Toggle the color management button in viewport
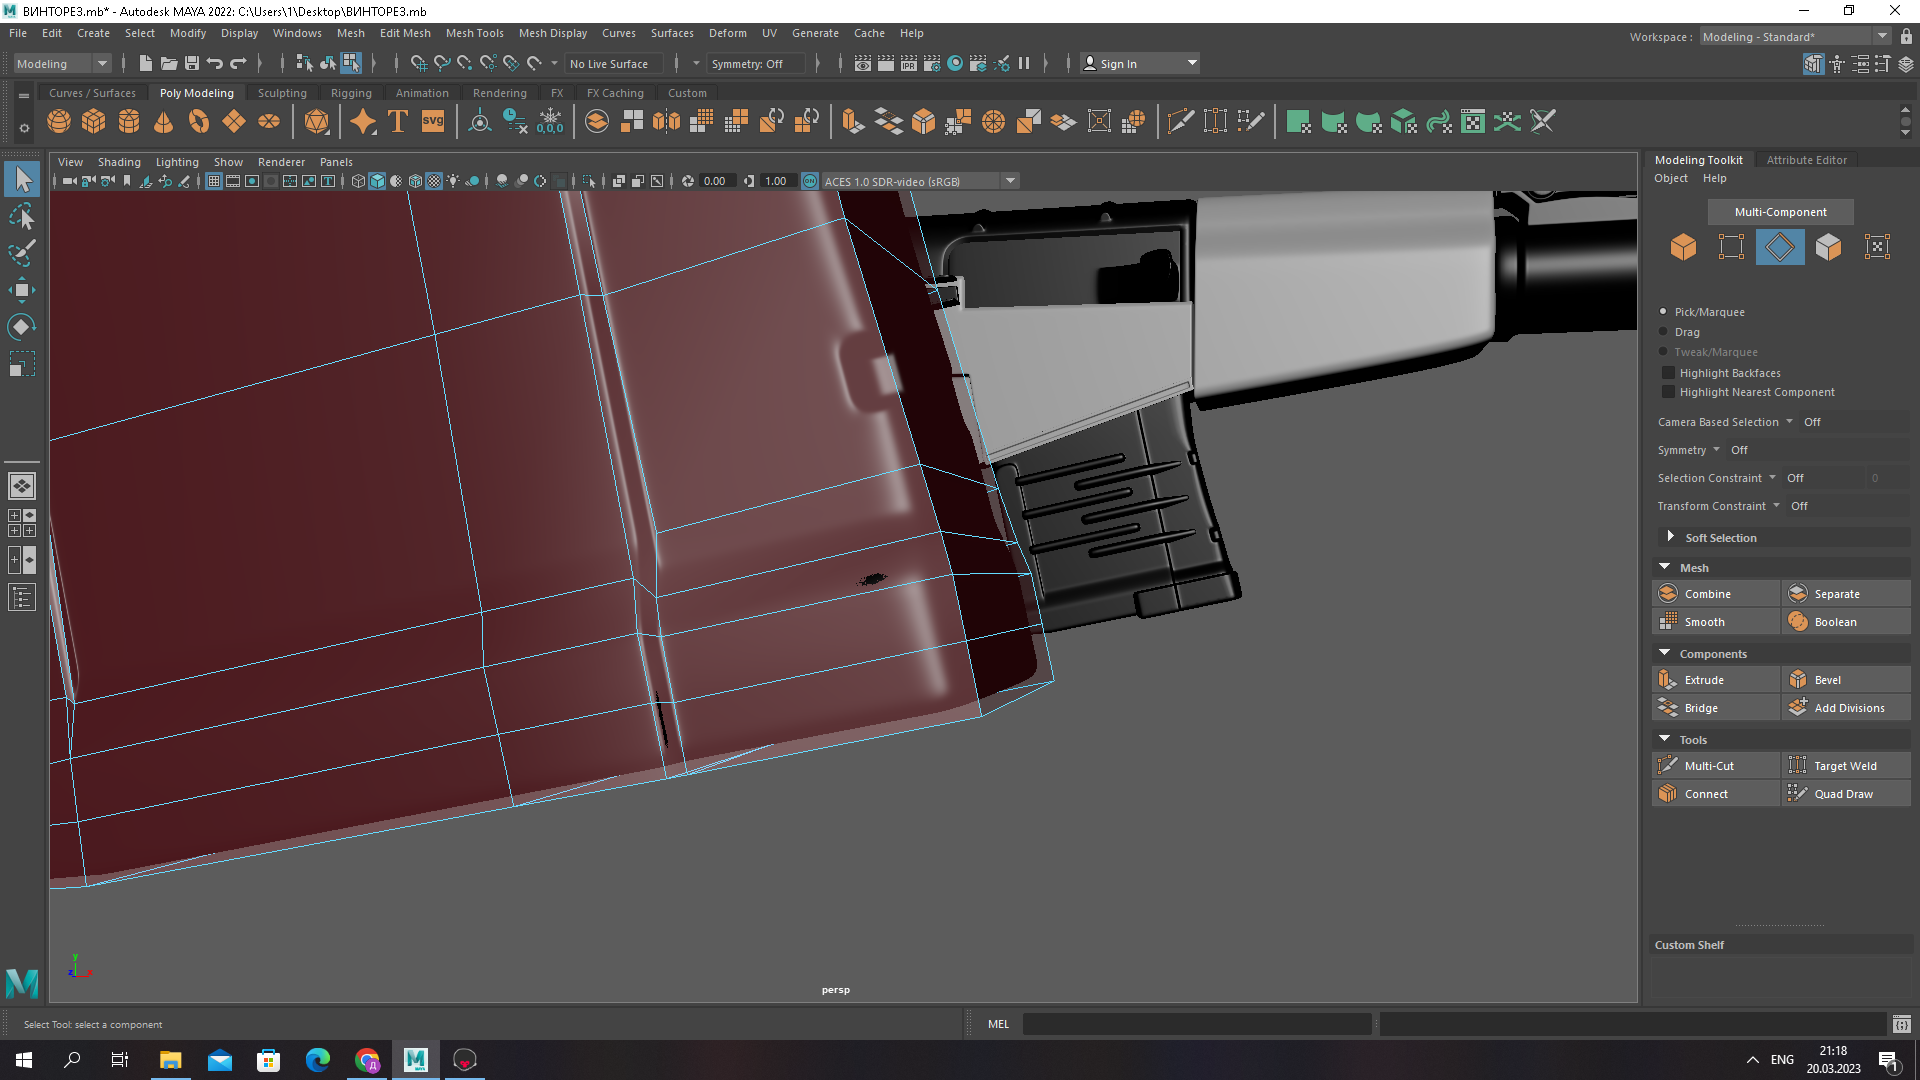Image resolution: width=1920 pixels, height=1080 pixels. point(810,181)
